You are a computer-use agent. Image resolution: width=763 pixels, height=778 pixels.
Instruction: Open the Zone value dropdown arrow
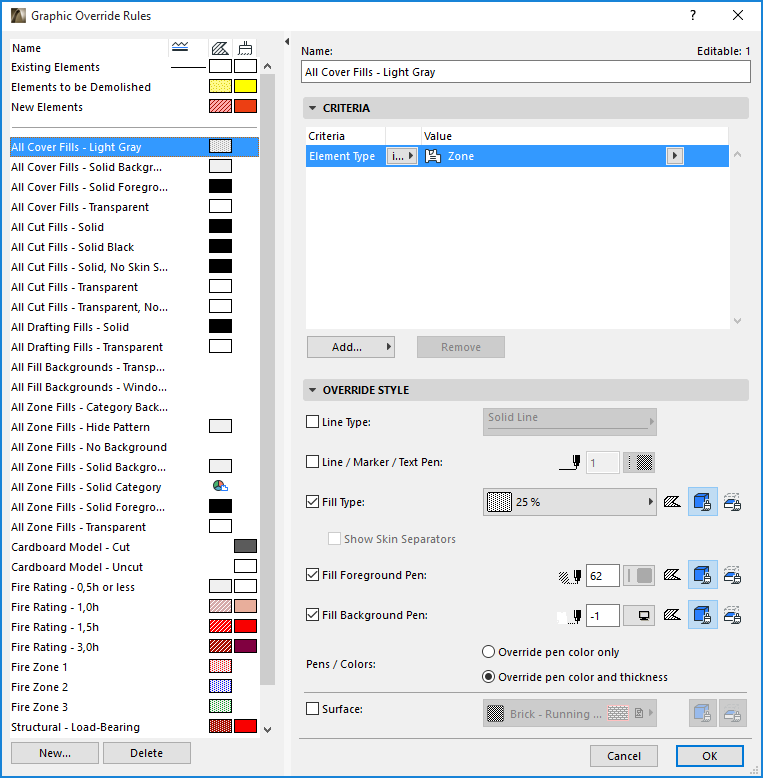675,156
